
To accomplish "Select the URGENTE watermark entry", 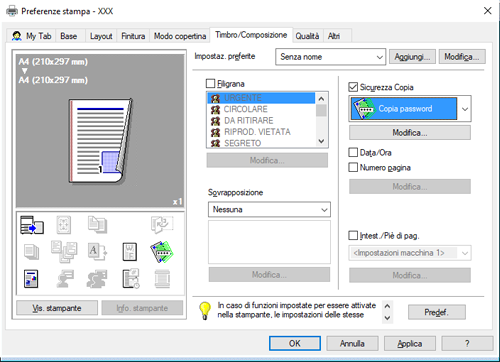I will (x=261, y=98).
